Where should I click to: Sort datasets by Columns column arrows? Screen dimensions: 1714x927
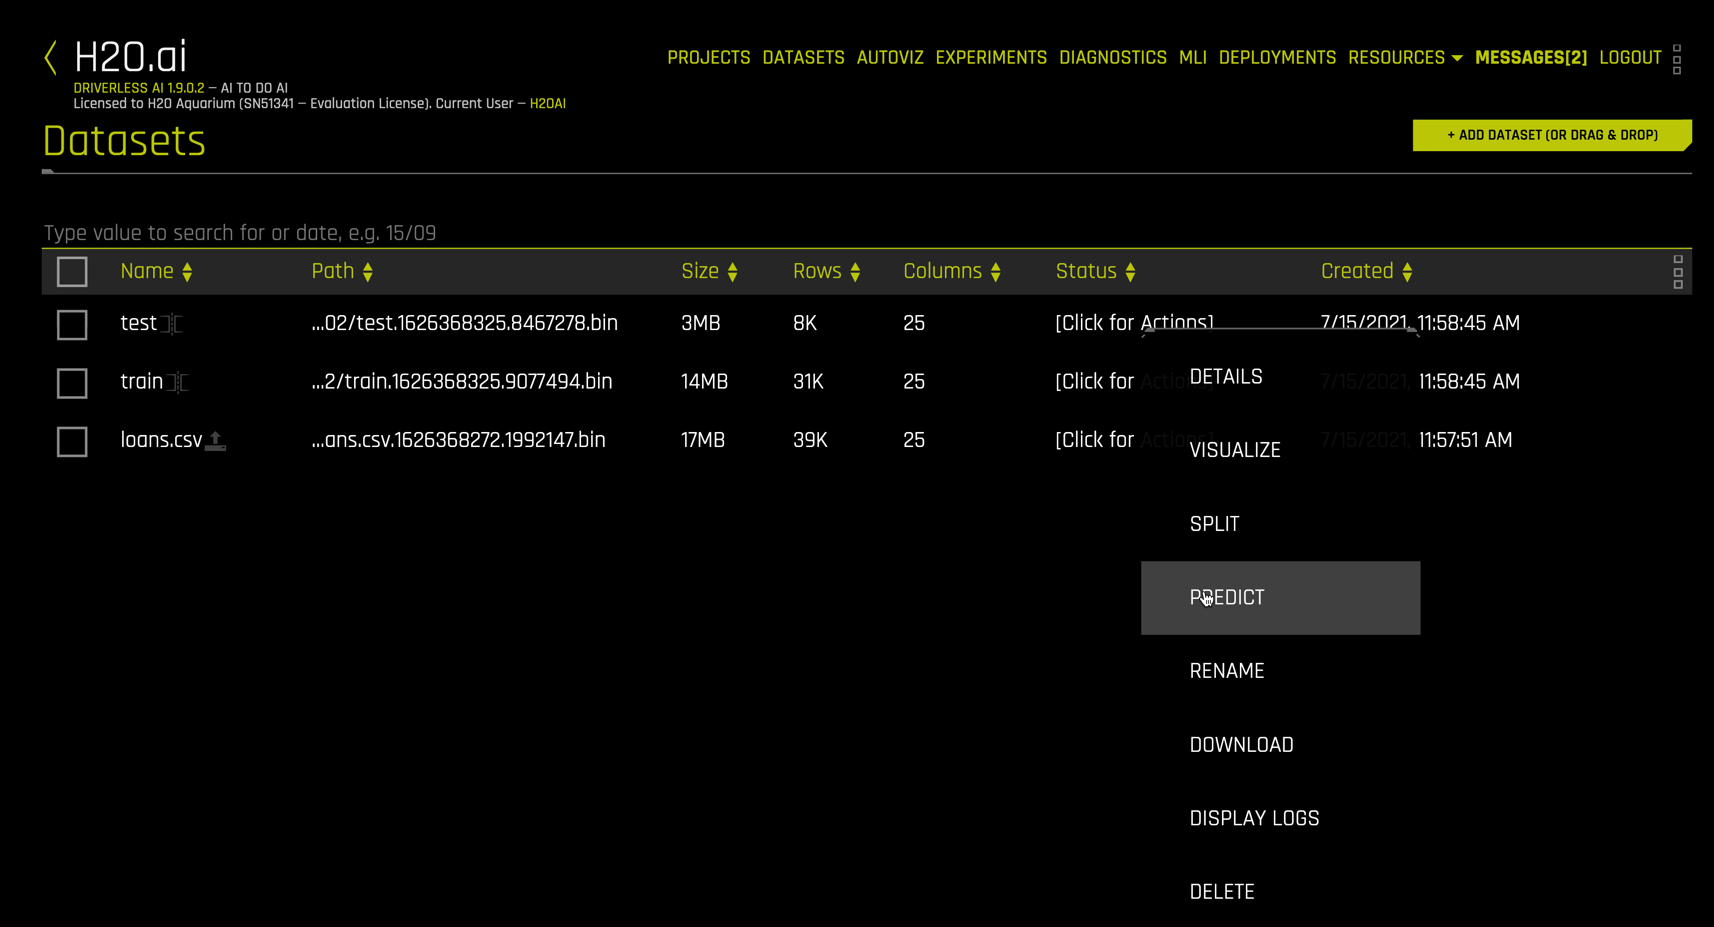(996, 272)
